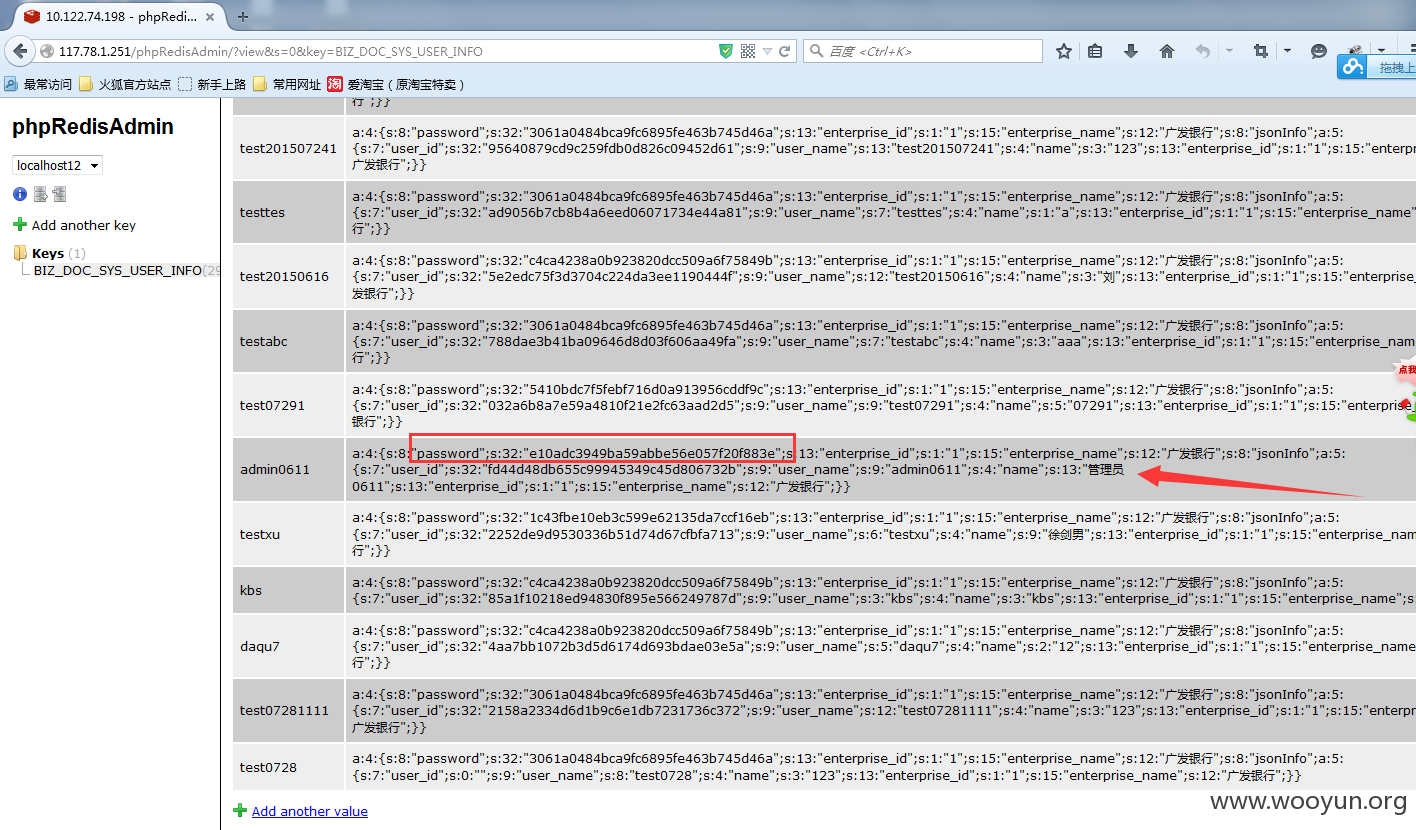Click the smiley chat icon
This screenshot has height=830, width=1416.
[1319, 51]
